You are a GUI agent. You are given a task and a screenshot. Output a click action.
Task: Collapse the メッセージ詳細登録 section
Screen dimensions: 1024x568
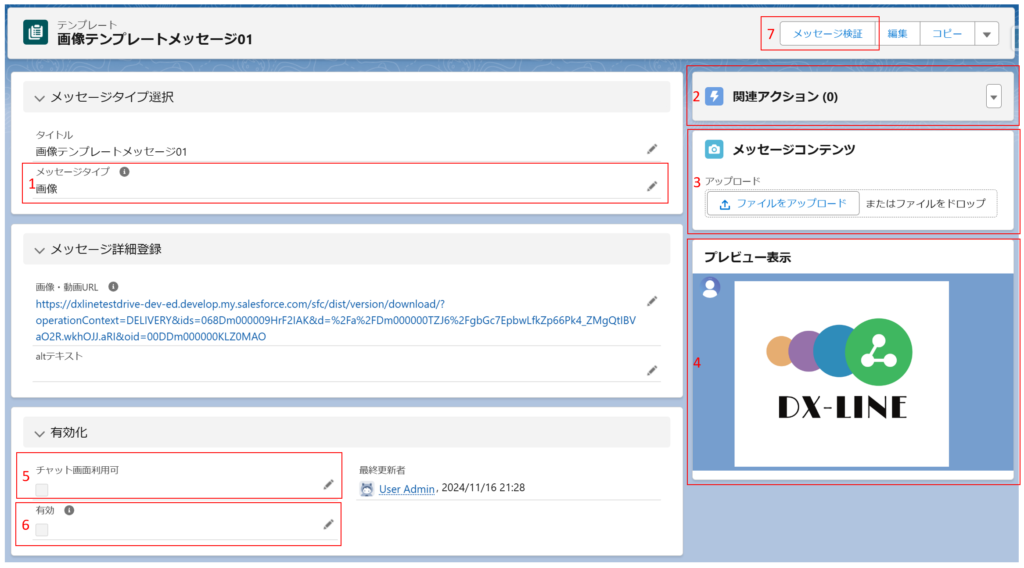pos(40,249)
